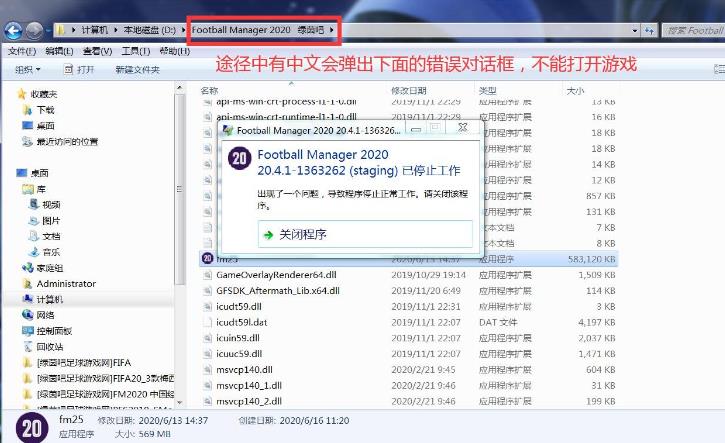This screenshot has height=443, width=725.
Task: Click the Back navigation arrow button
Action: (x=13, y=31)
